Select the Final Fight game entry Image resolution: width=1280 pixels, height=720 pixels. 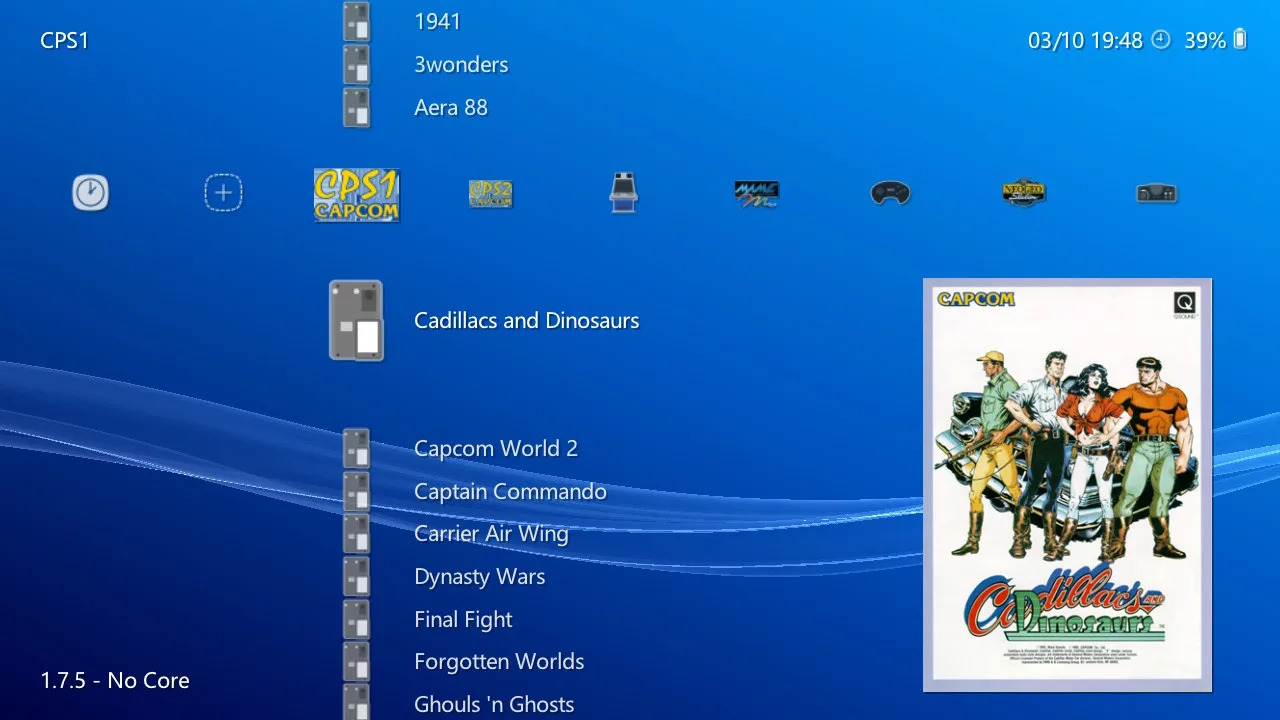[x=463, y=620]
